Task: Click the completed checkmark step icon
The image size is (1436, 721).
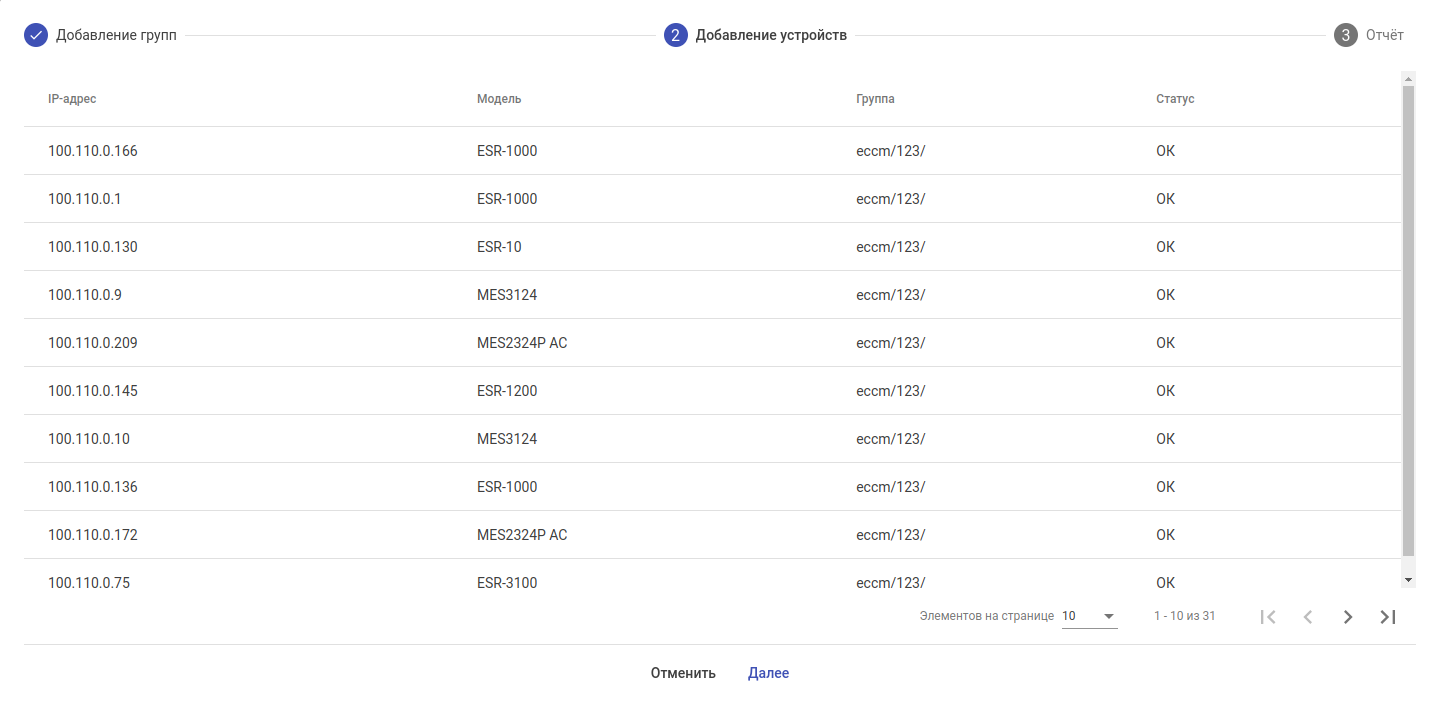Action: pyautogui.click(x=36, y=35)
